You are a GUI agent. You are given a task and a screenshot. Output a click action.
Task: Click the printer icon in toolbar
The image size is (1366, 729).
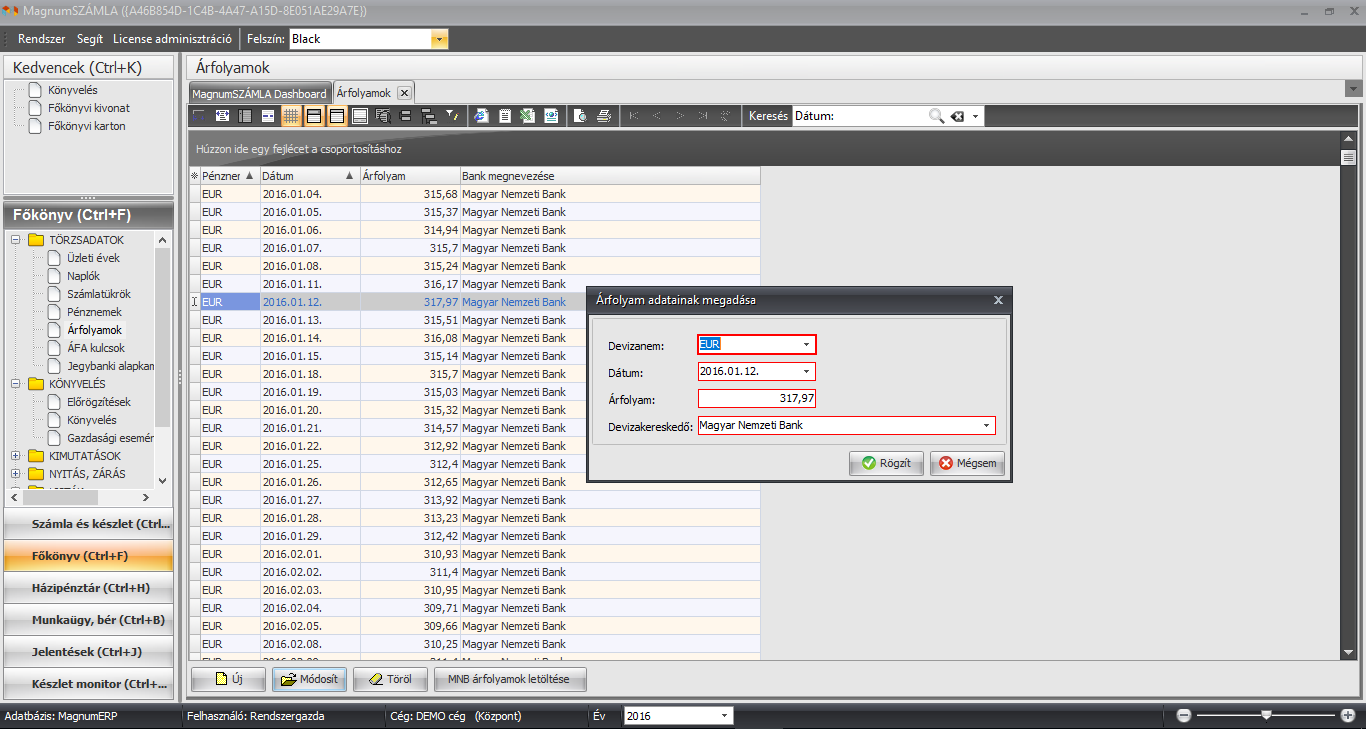[x=604, y=116]
